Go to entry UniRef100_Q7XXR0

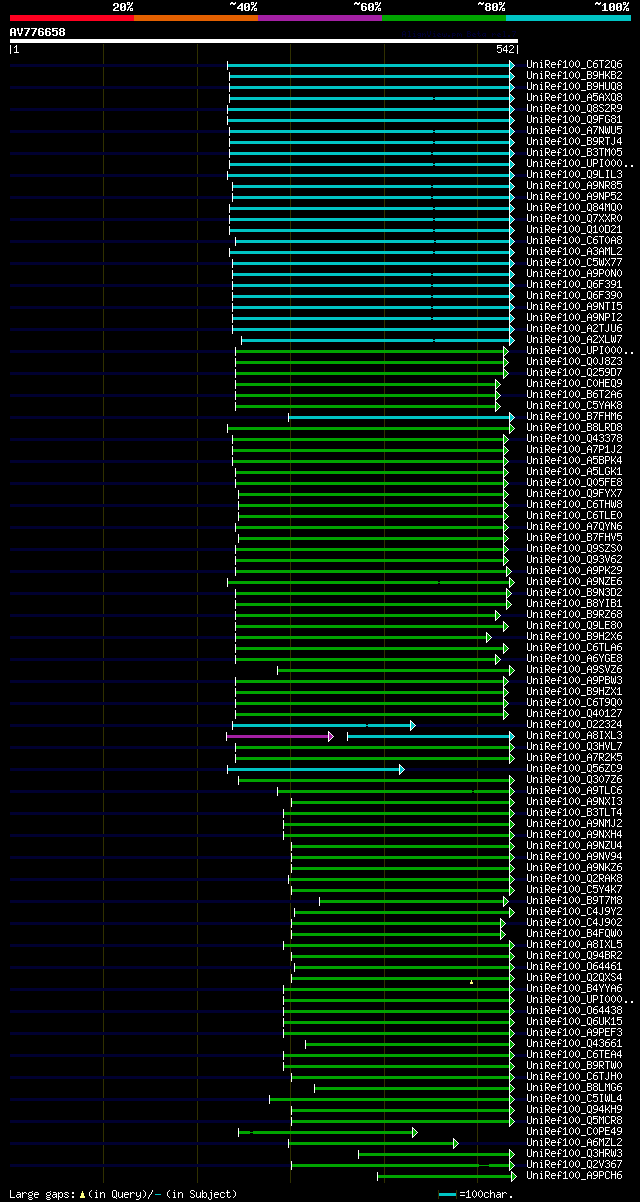coord(575,219)
